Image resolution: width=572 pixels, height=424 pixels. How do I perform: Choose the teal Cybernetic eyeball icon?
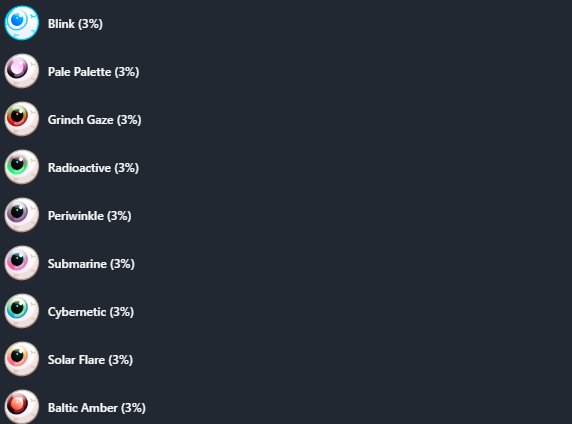(x=22, y=311)
